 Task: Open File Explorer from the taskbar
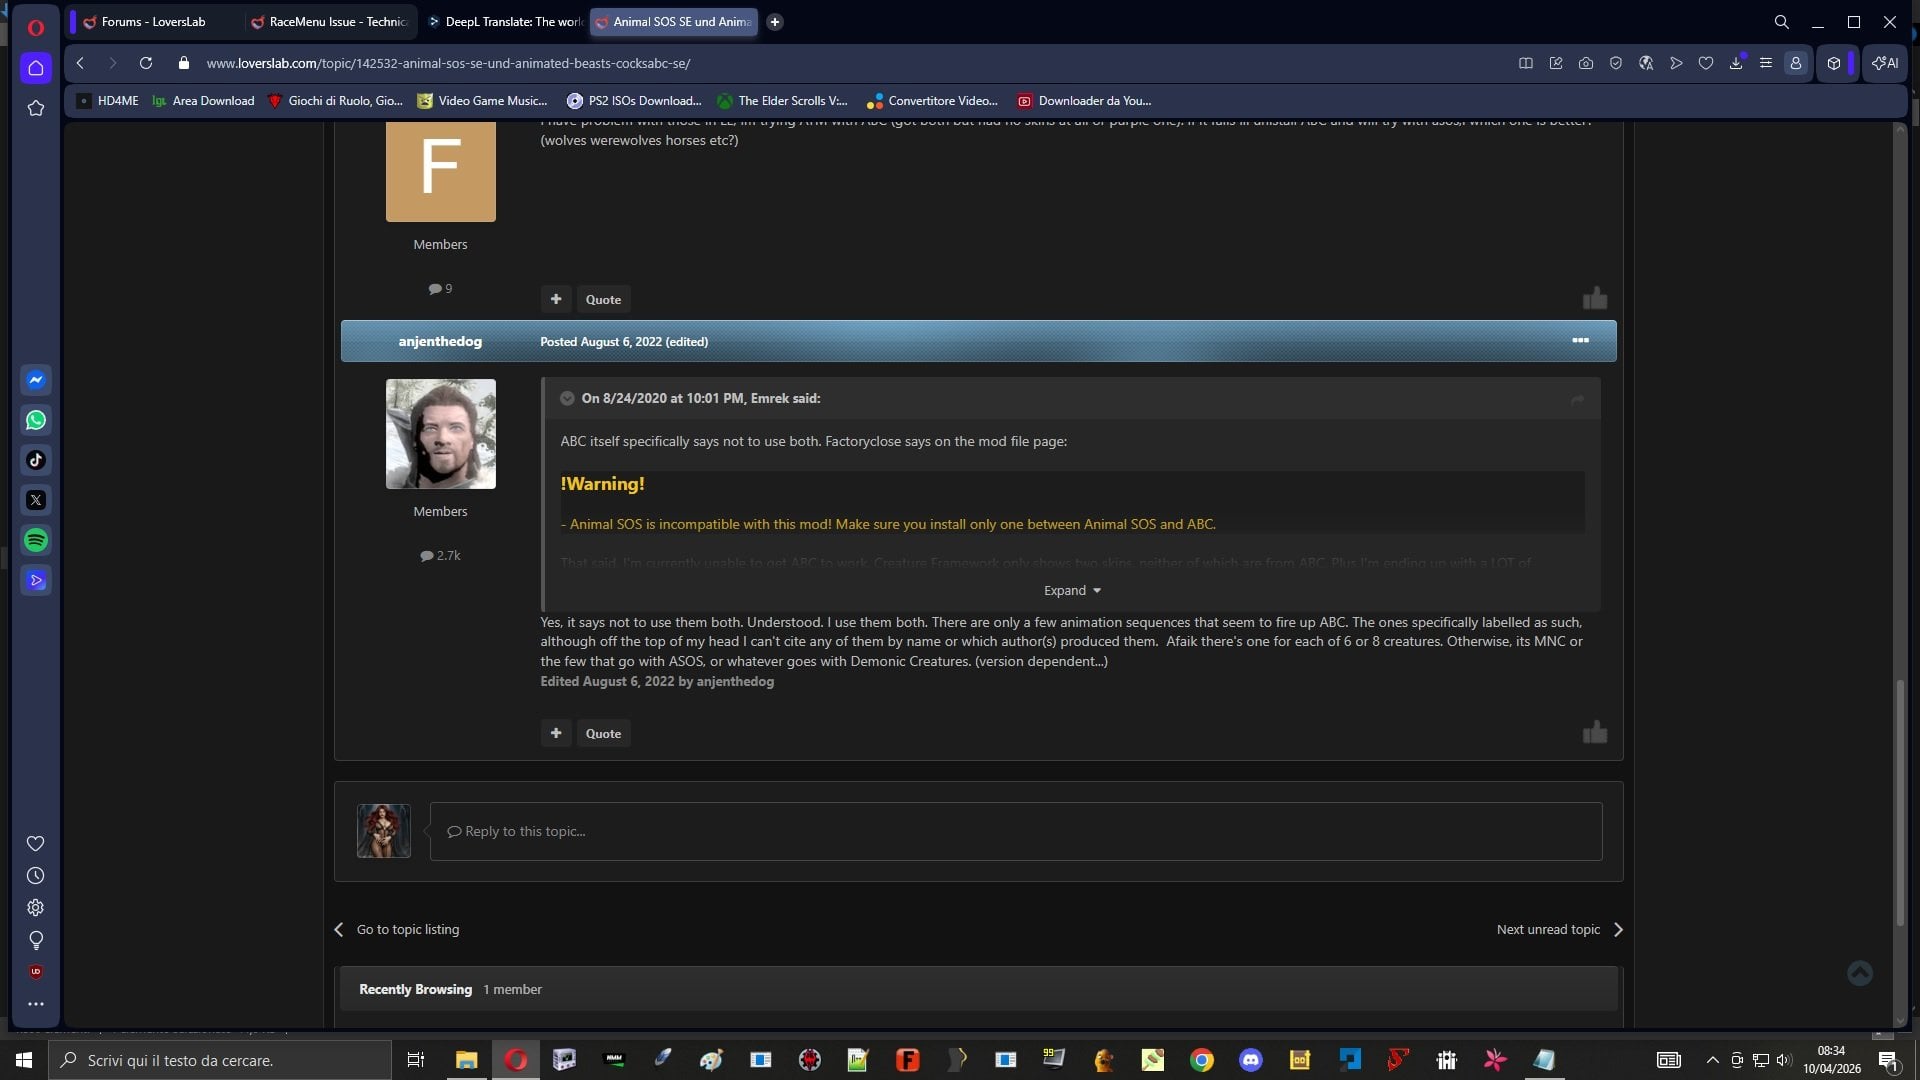point(467,1060)
